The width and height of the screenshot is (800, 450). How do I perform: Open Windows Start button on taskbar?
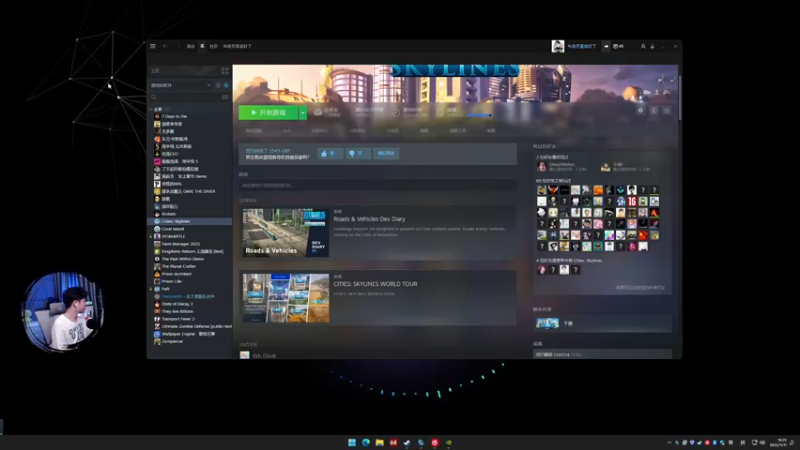352,442
